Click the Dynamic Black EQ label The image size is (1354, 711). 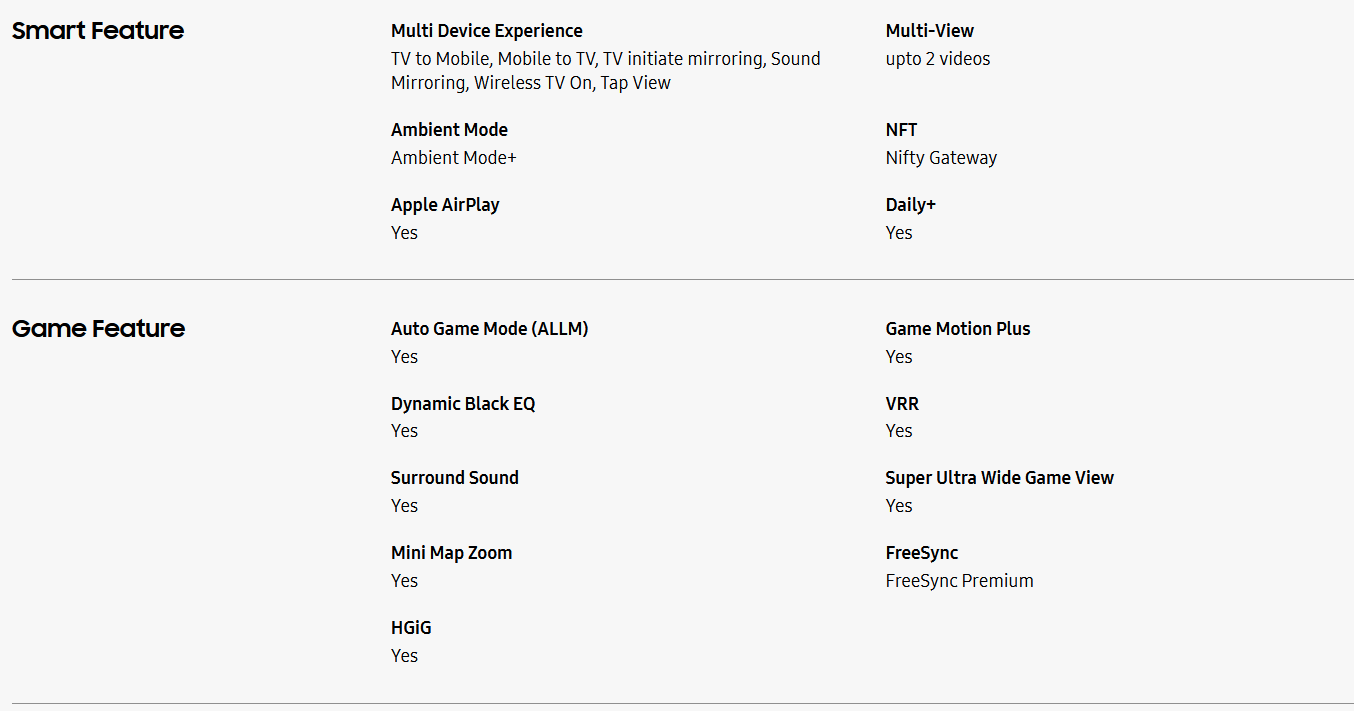pos(463,404)
